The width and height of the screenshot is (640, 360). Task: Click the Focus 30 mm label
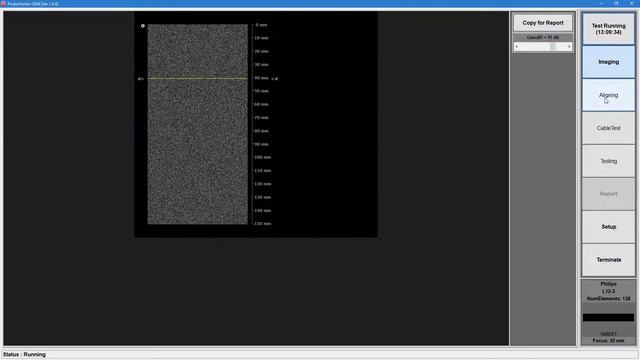(x=608, y=341)
